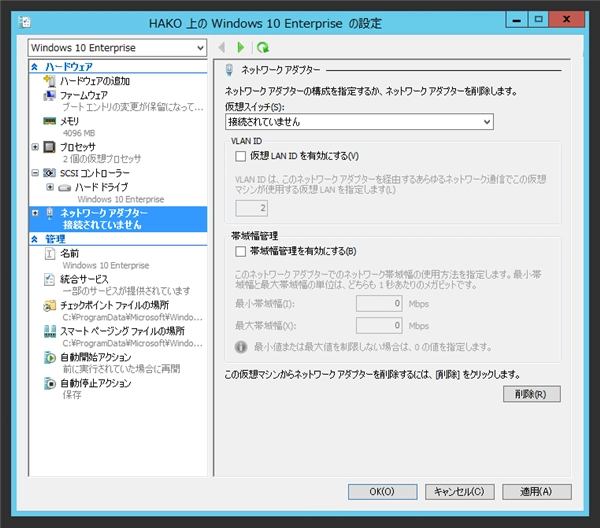This screenshot has width=600, height=528.
Task: Collapse the ハードウェア section
Action: (34, 67)
